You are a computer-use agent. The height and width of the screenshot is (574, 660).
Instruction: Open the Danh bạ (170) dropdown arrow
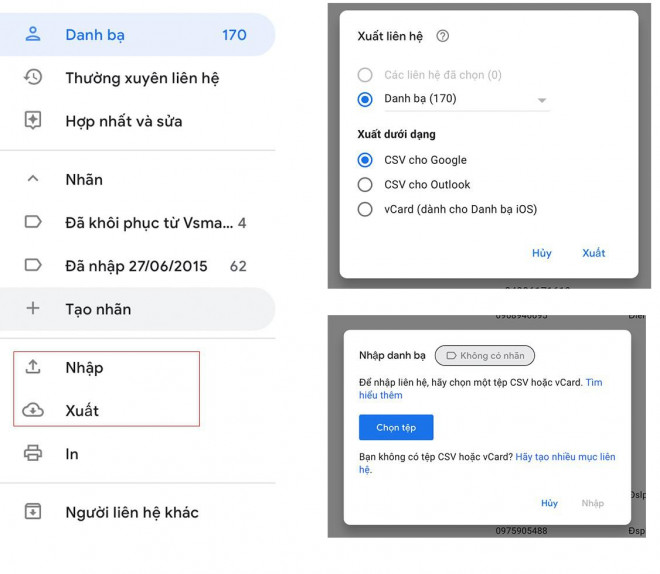pos(542,100)
